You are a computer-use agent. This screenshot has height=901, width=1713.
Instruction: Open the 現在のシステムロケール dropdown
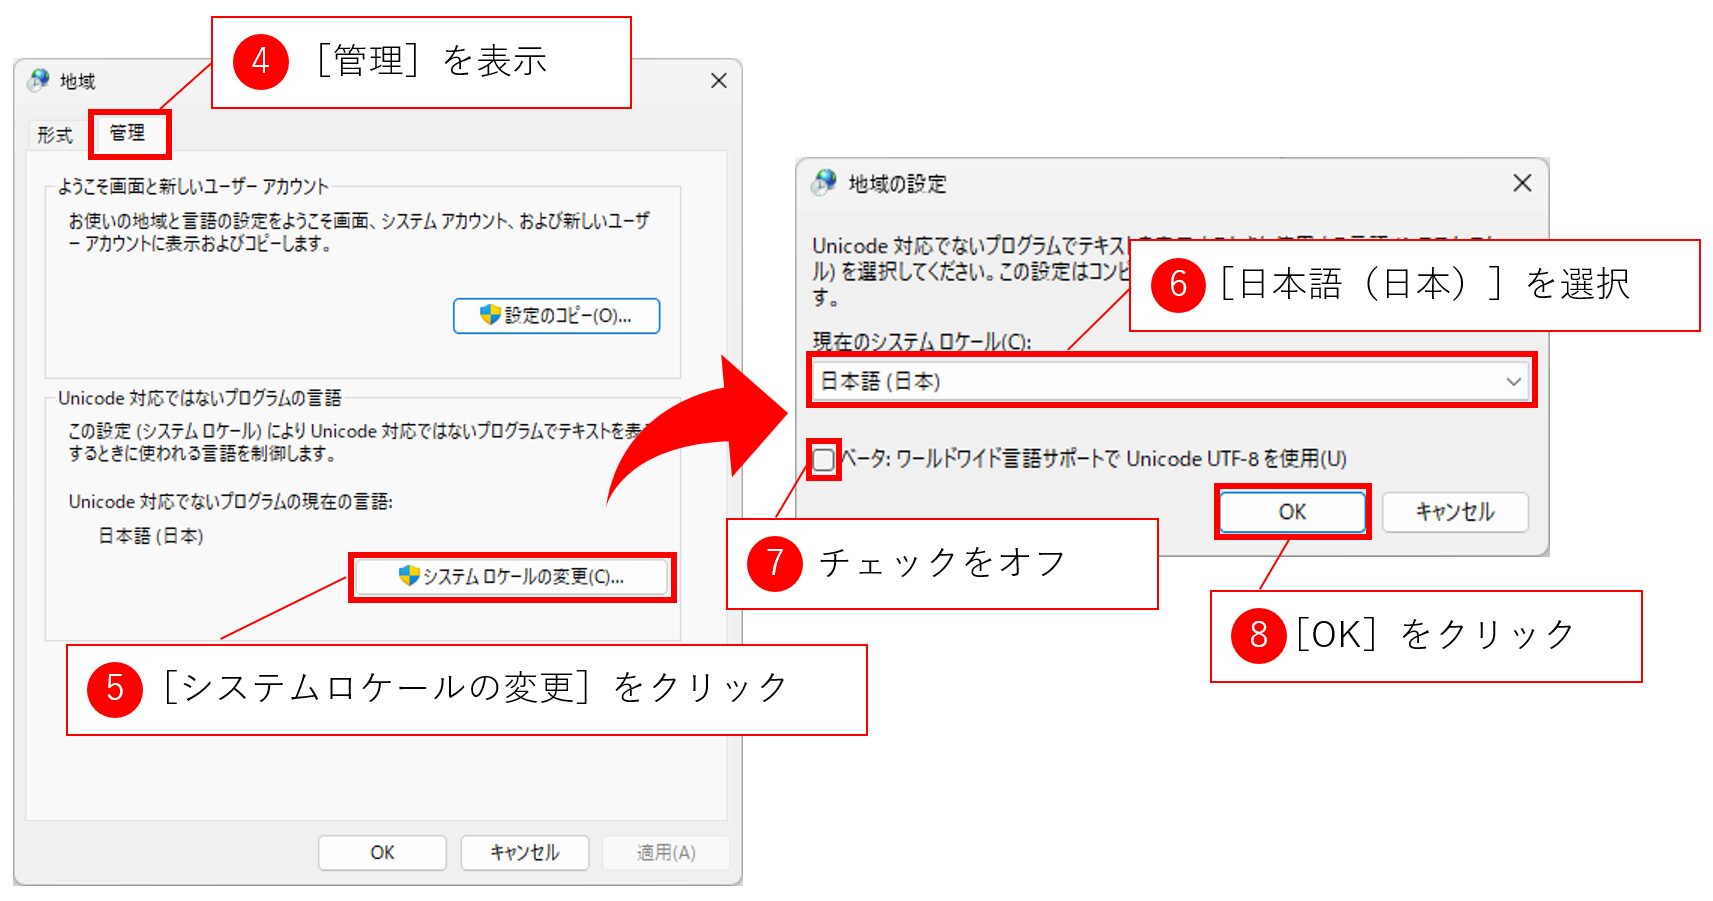pyautogui.click(x=1170, y=381)
